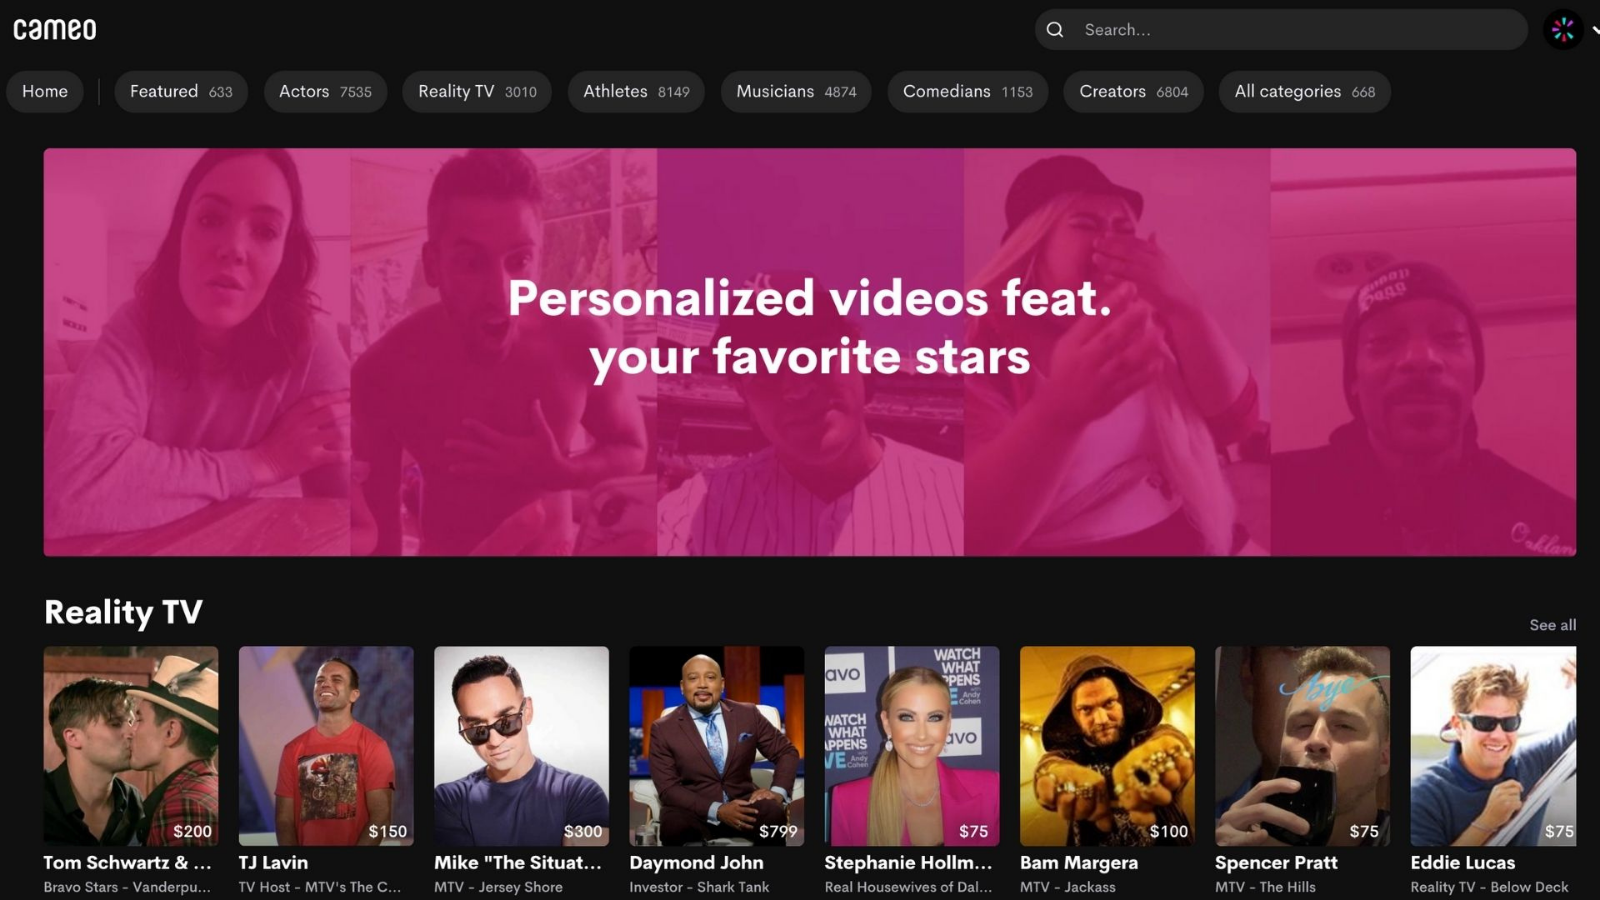Switch to Reality TV category
Image resolution: width=1600 pixels, height=900 pixels.
point(477,92)
